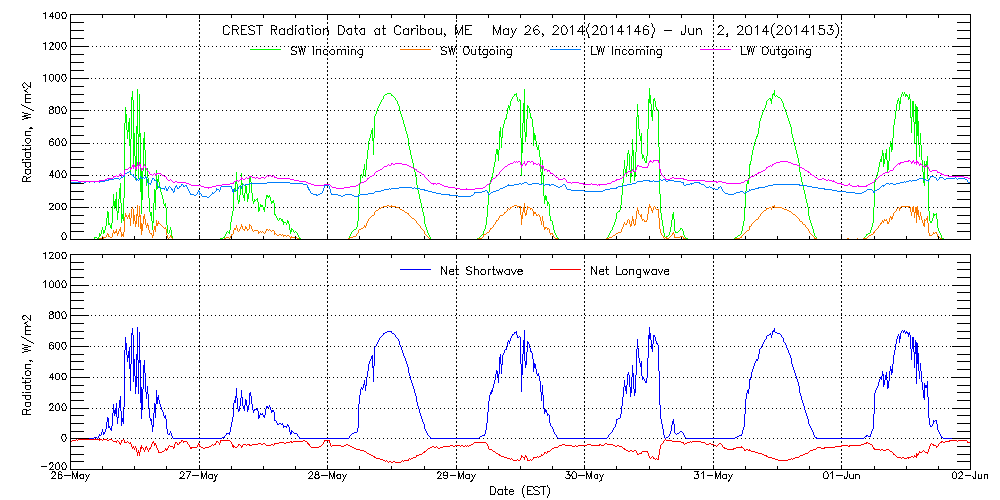Viewport: 1000px width, 500px height.
Task: Select the SW Outgoing legend label
Action: click(x=476, y=51)
